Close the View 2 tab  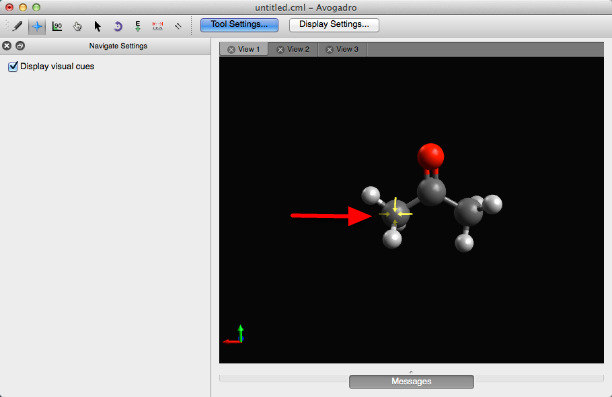pos(280,50)
